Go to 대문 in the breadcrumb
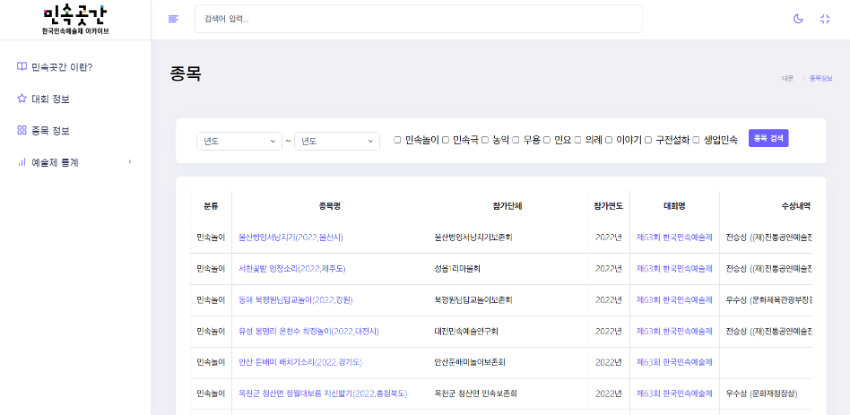850x415 pixels. tap(788, 78)
